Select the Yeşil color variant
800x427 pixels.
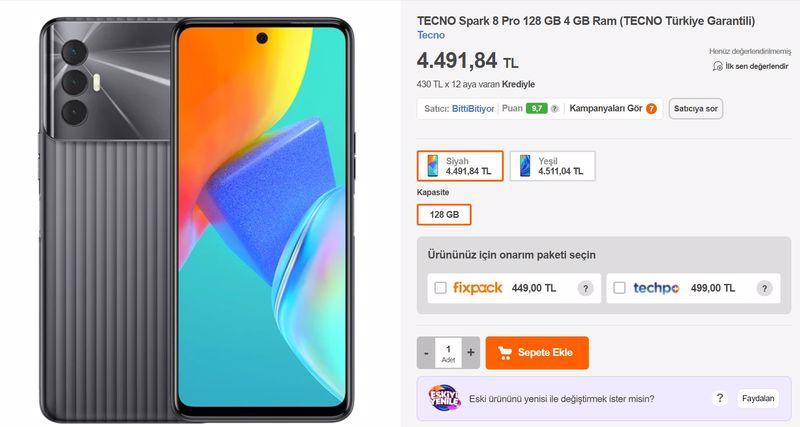coord(553,166)
